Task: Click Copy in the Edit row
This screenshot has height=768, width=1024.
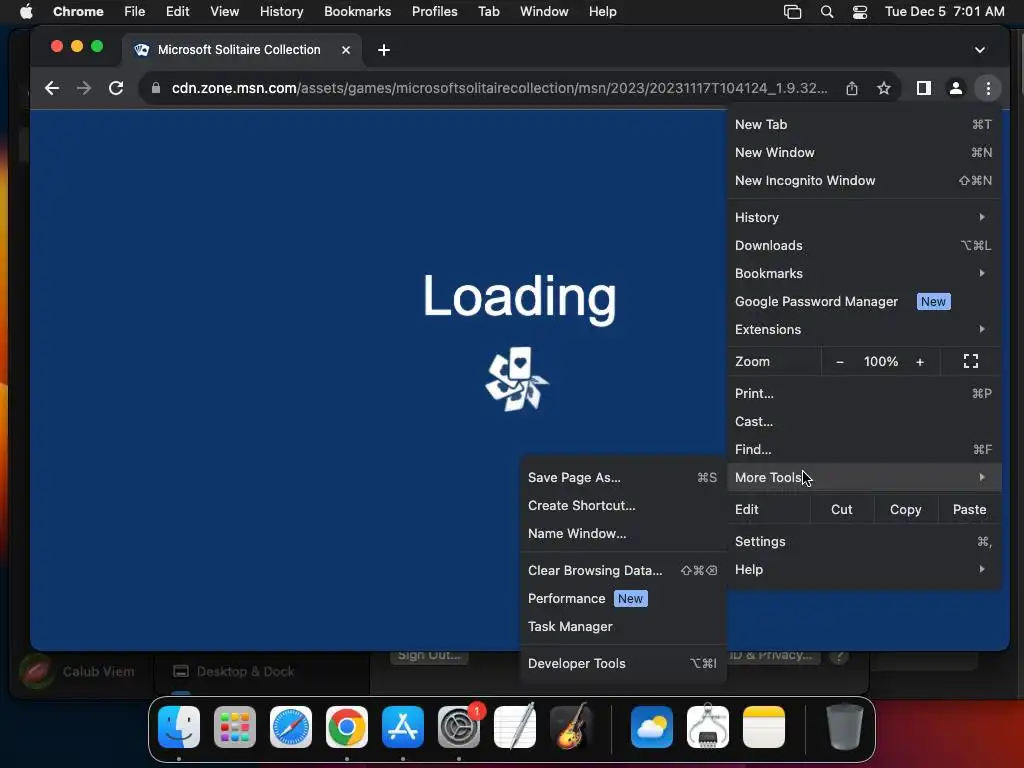Action: 905,509
